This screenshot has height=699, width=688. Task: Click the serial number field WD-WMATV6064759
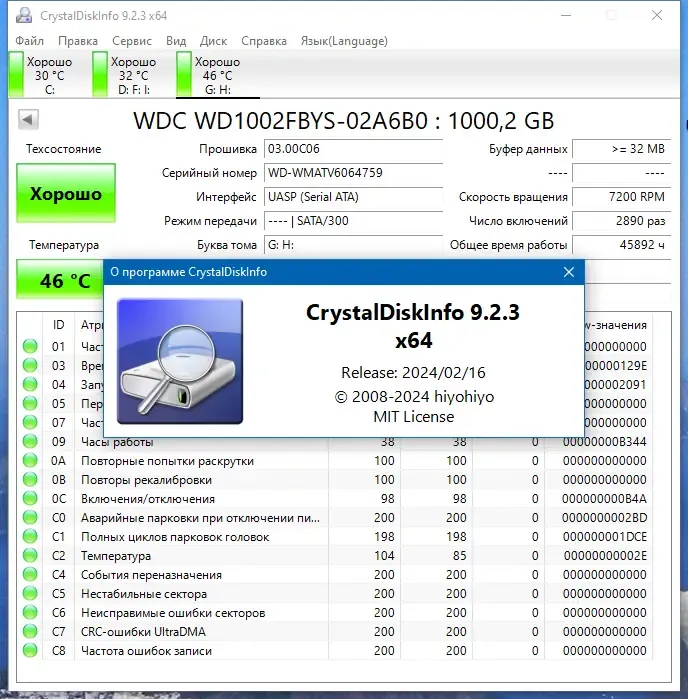point(353,173)
